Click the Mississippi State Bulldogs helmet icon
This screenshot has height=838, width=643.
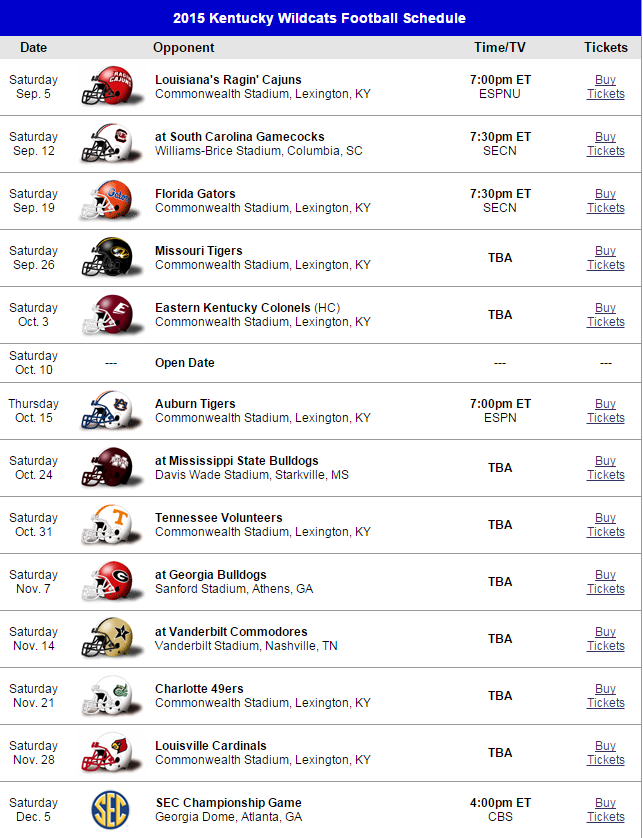(107, 468)
